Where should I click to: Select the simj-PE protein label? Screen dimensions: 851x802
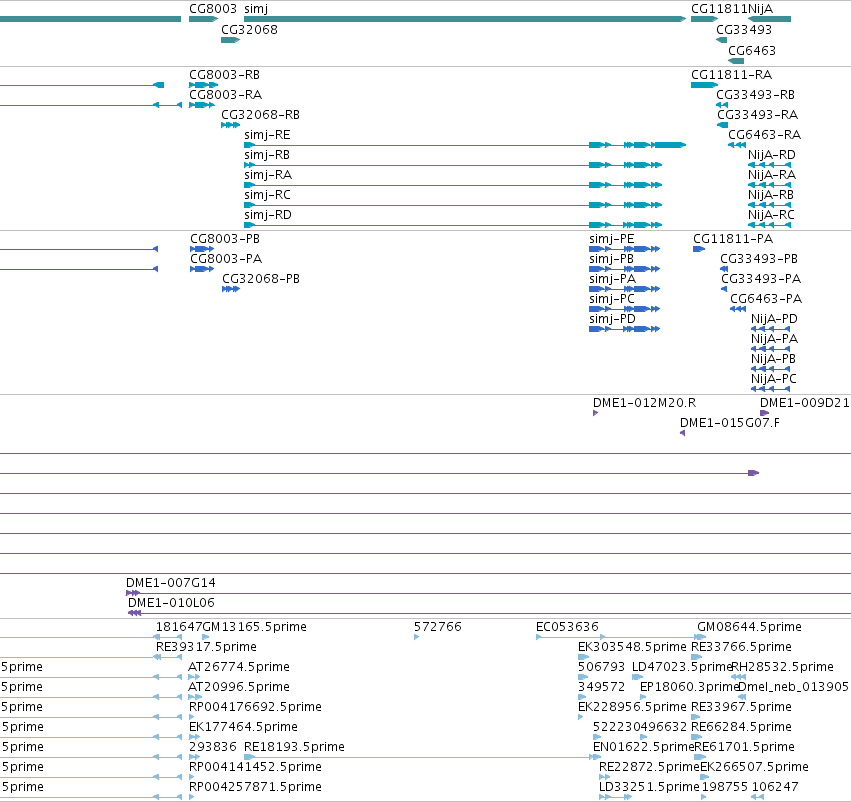click(612, 239)
